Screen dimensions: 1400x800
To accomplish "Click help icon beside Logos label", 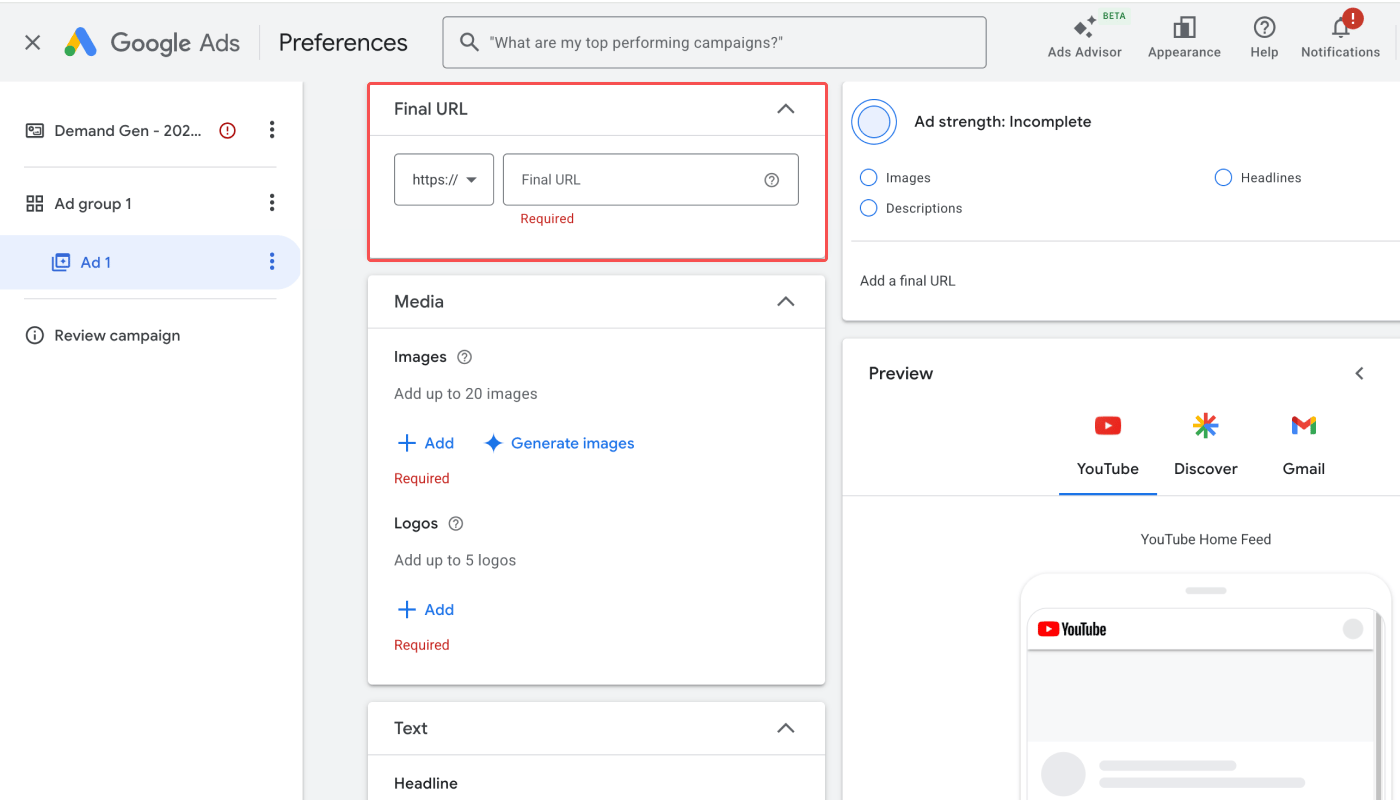I will tap(456, 523).
